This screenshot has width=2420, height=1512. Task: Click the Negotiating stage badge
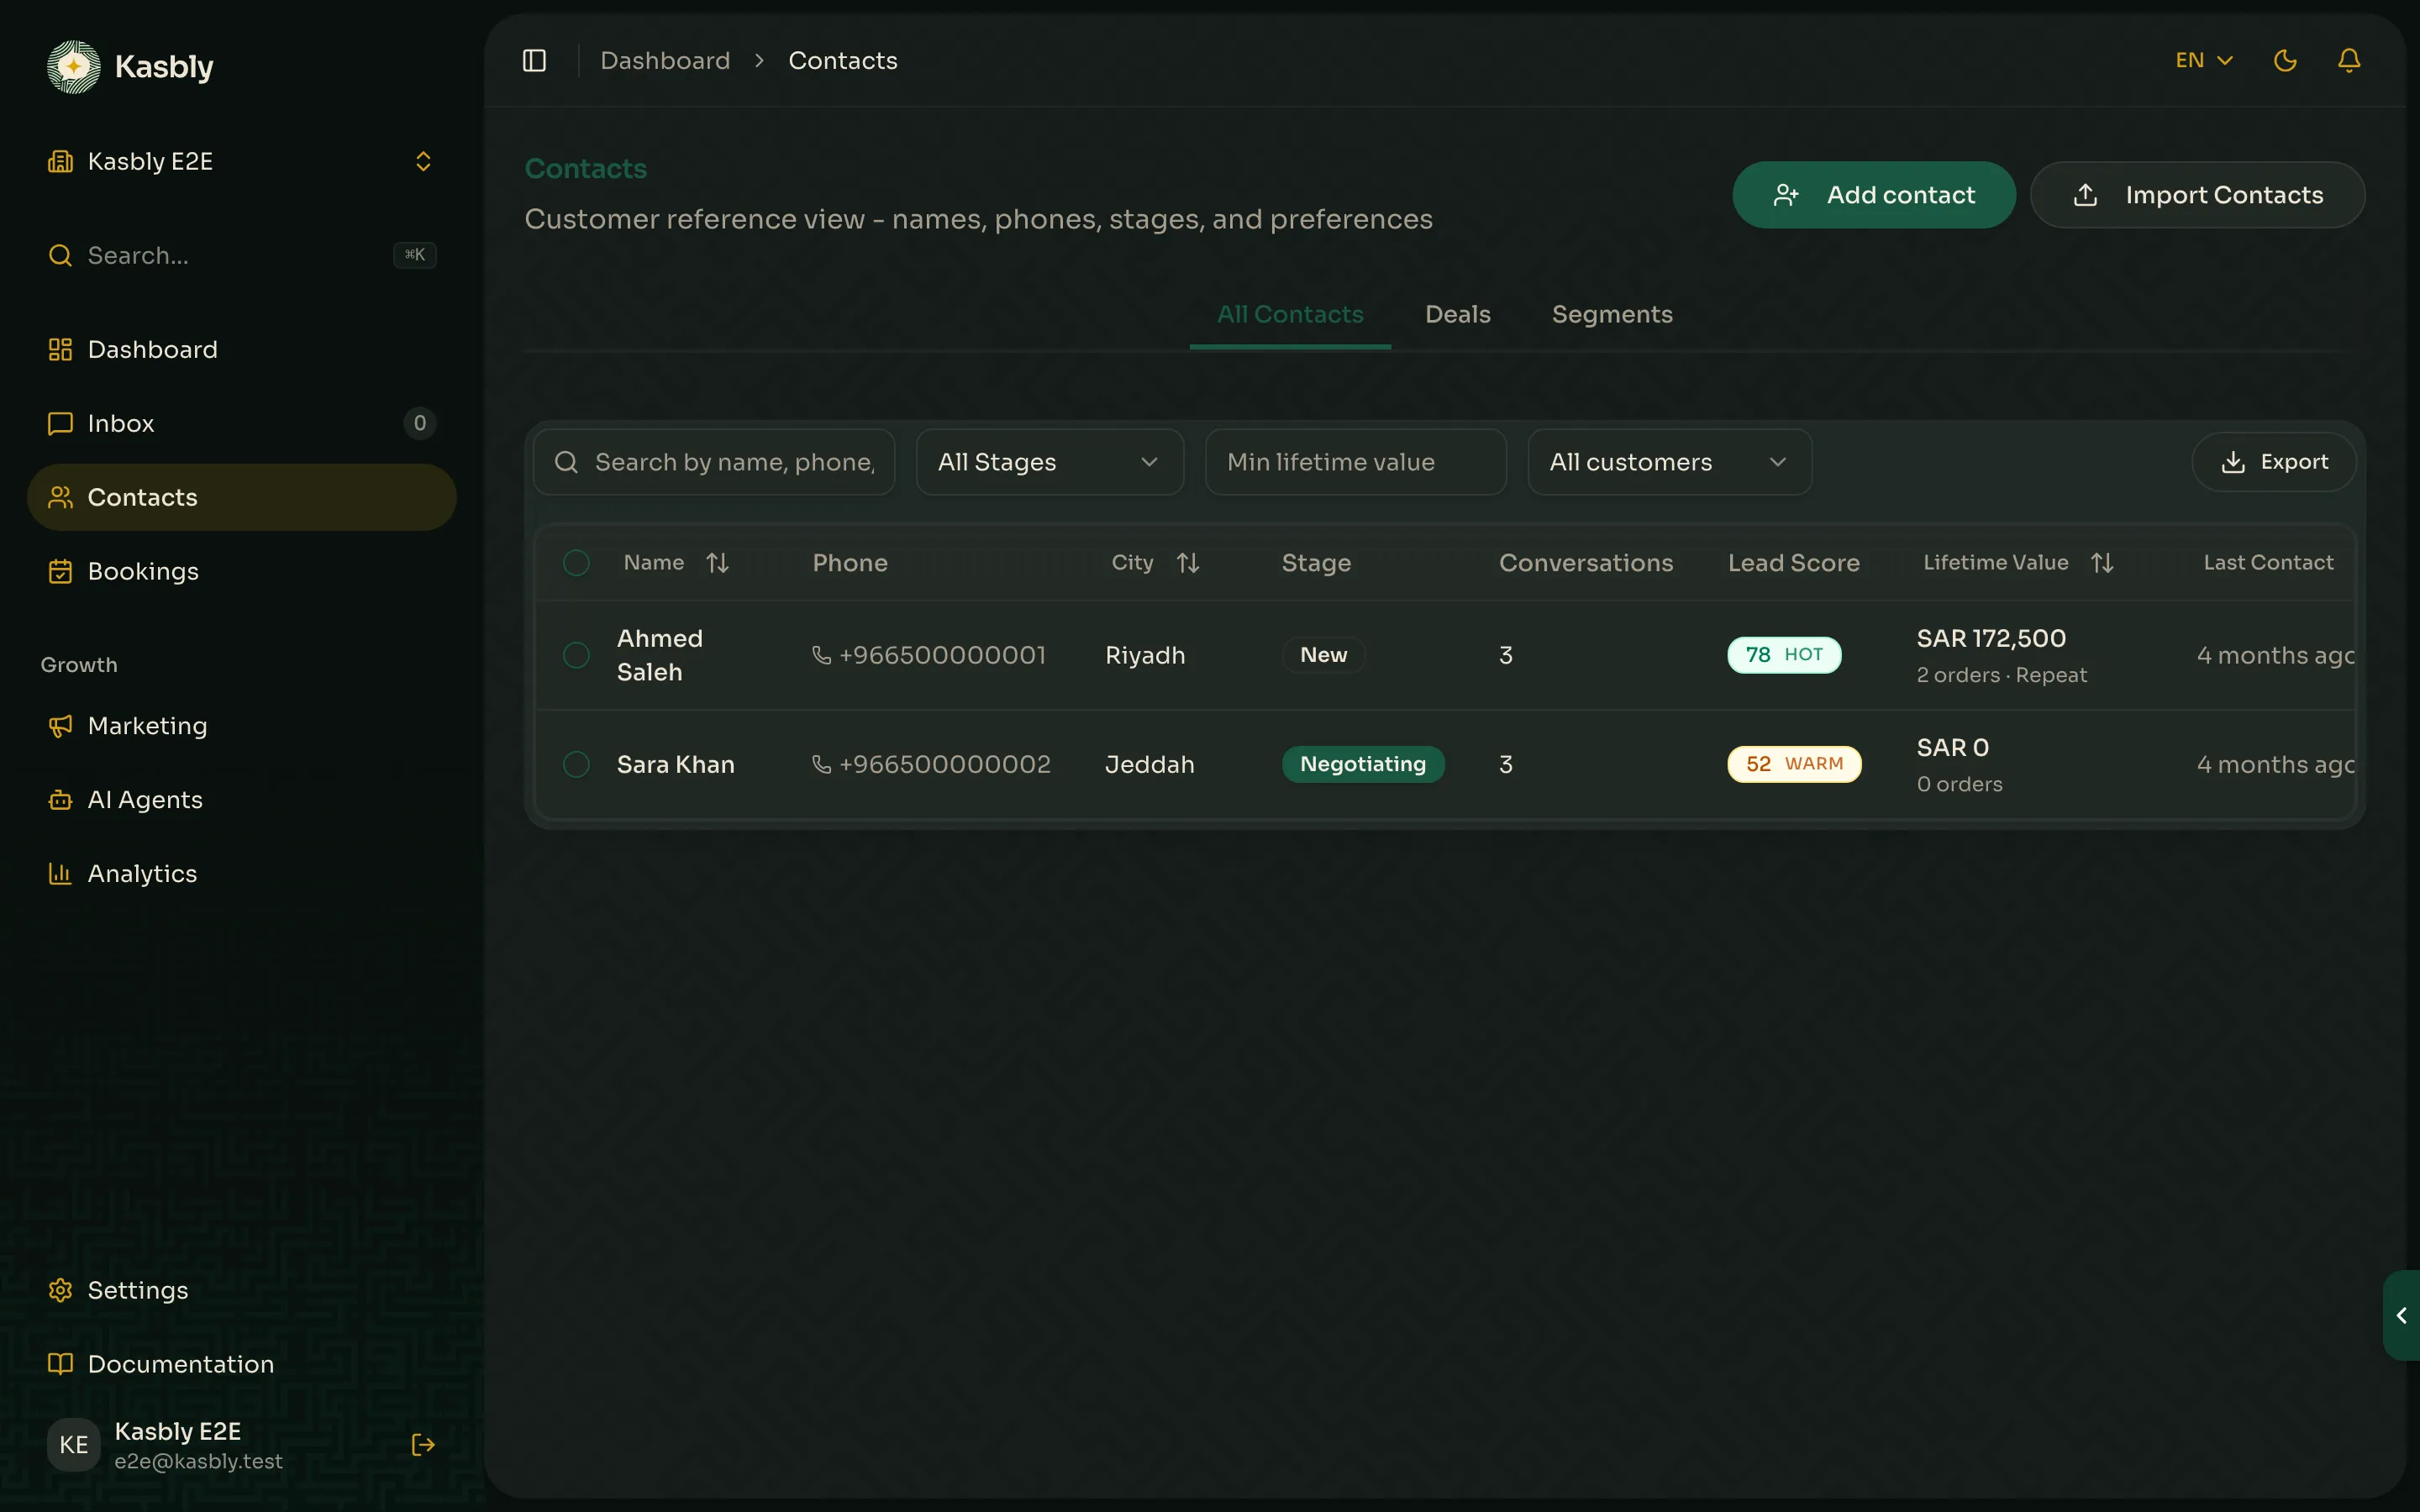[1363, 764]
